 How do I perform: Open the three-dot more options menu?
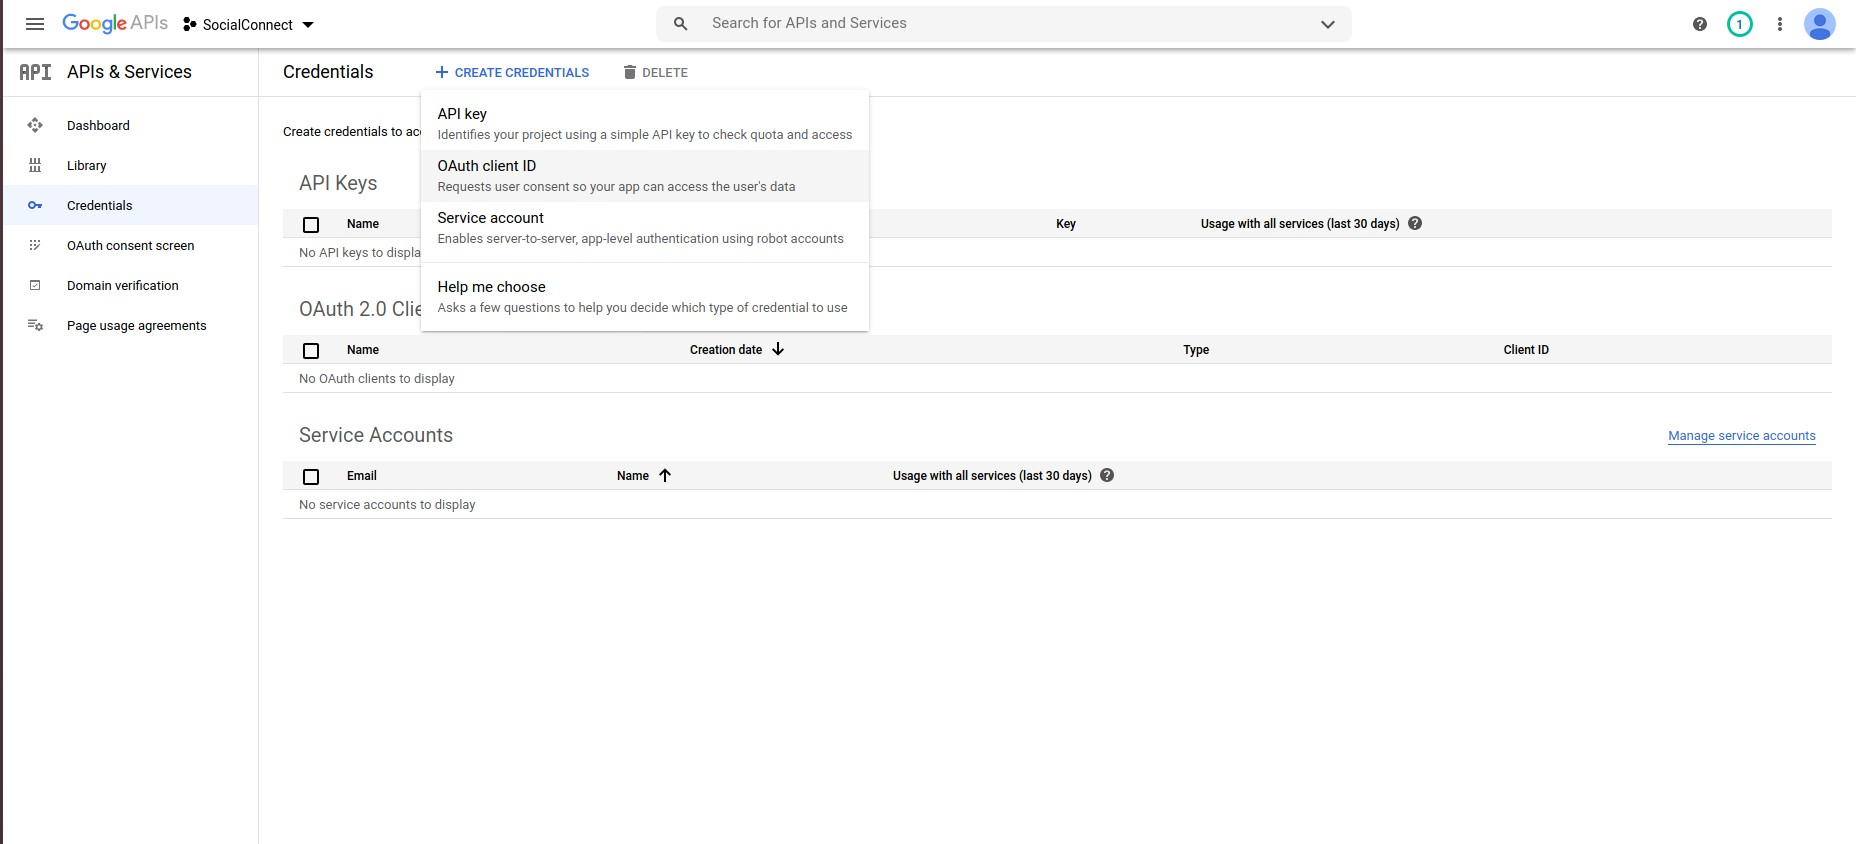pos(1780,24)
